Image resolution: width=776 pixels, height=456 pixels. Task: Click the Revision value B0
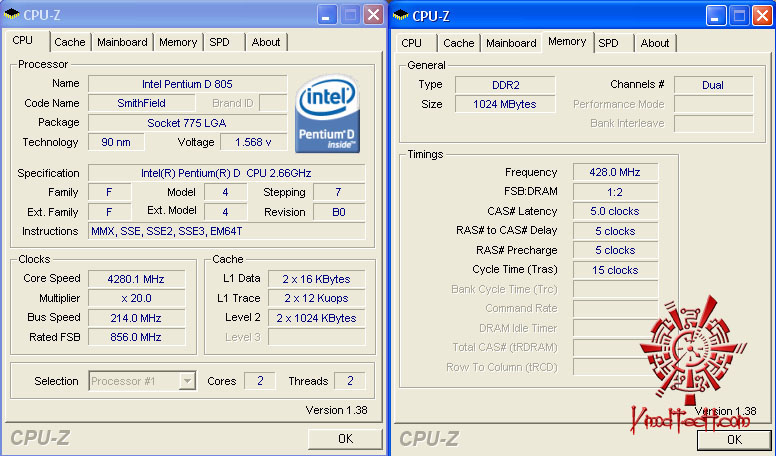(339, 212)
